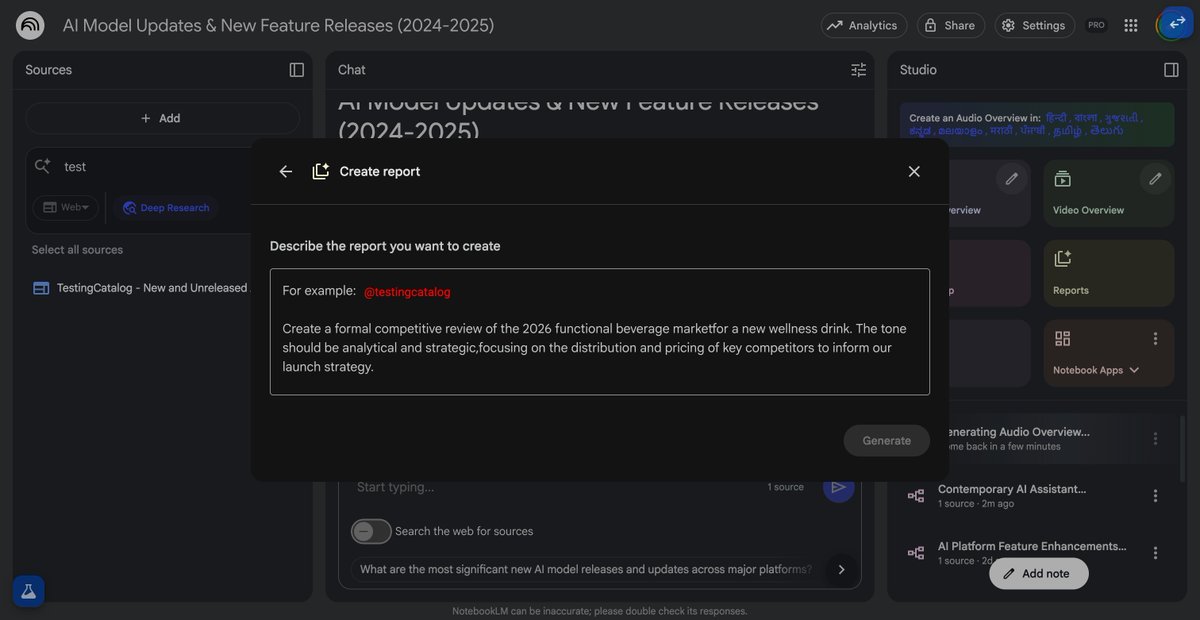Edit the Video Overview settings pencil
1200x620 pixels.
[1155, 179]
